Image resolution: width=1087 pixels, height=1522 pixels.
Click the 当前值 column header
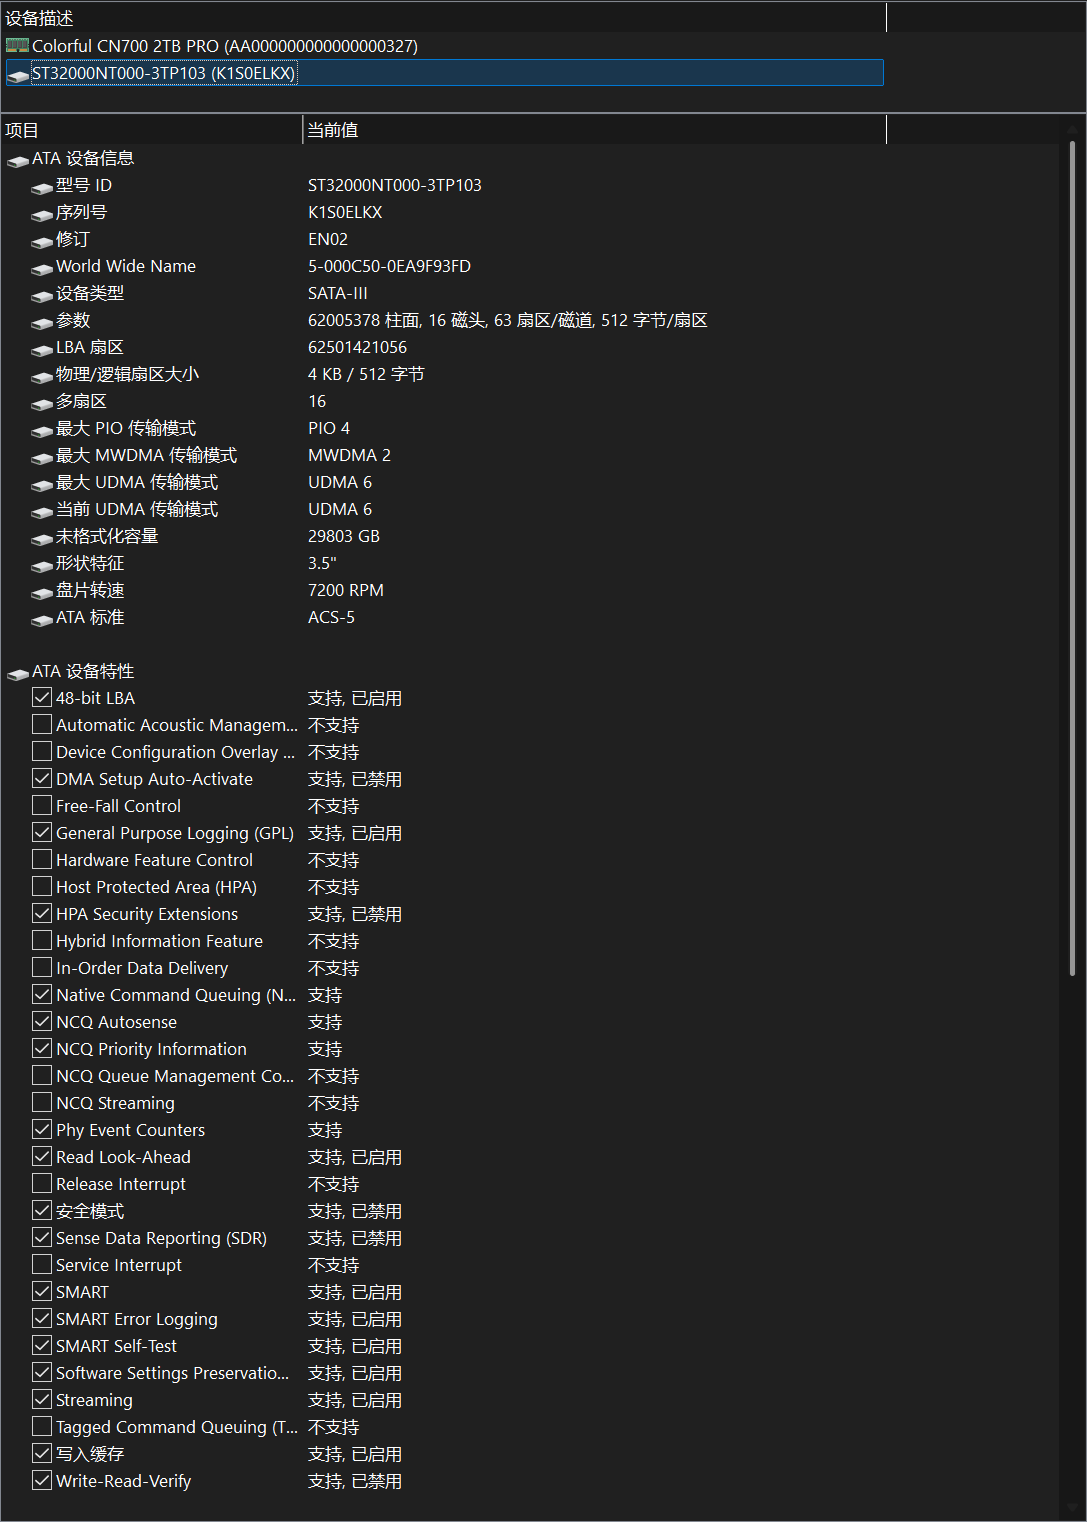point(333,130)
